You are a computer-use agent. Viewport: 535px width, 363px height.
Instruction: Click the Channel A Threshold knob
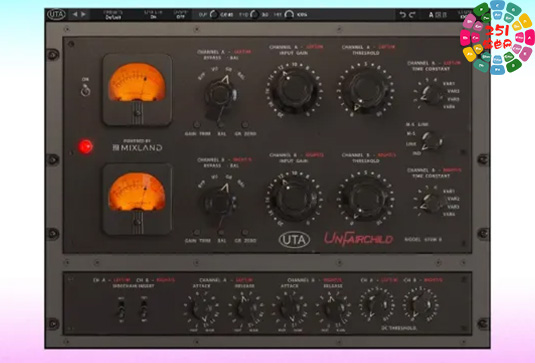click(x=366, y=89)
